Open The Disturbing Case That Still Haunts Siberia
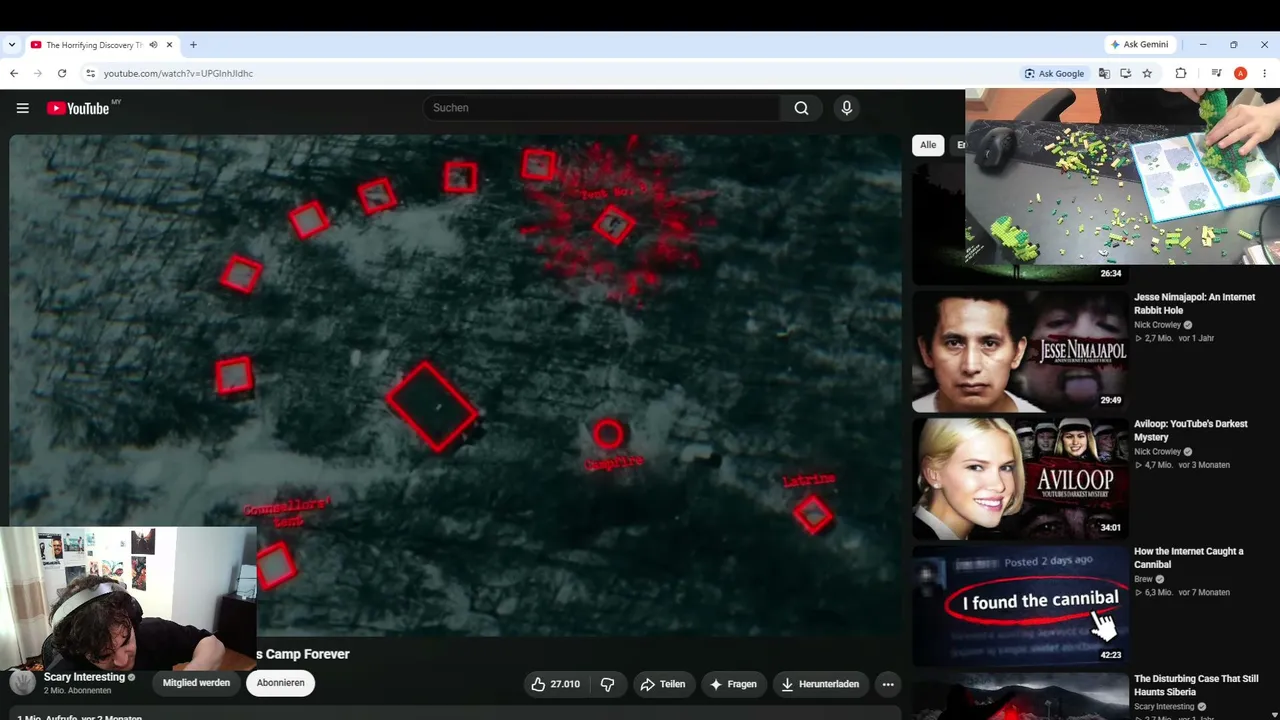Screen dimensions: 1280x720 tap(1196, 685)
